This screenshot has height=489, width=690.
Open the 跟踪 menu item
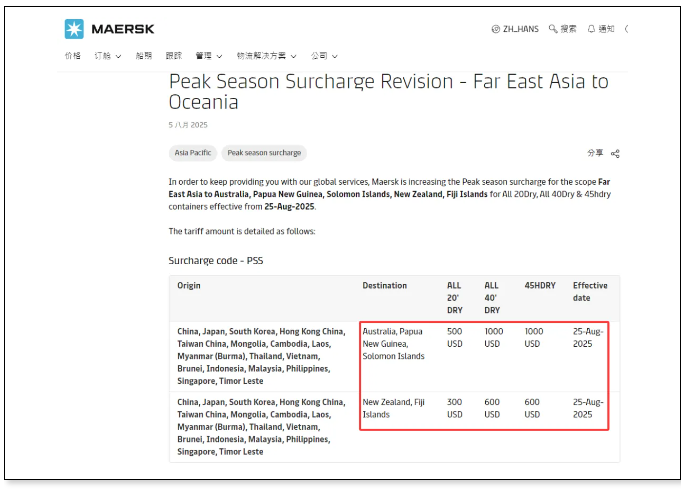point(173,55)
